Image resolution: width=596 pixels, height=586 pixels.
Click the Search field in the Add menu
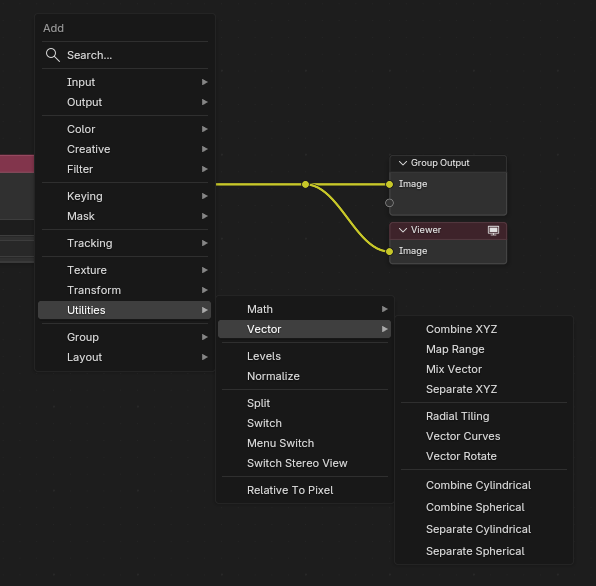125,55
